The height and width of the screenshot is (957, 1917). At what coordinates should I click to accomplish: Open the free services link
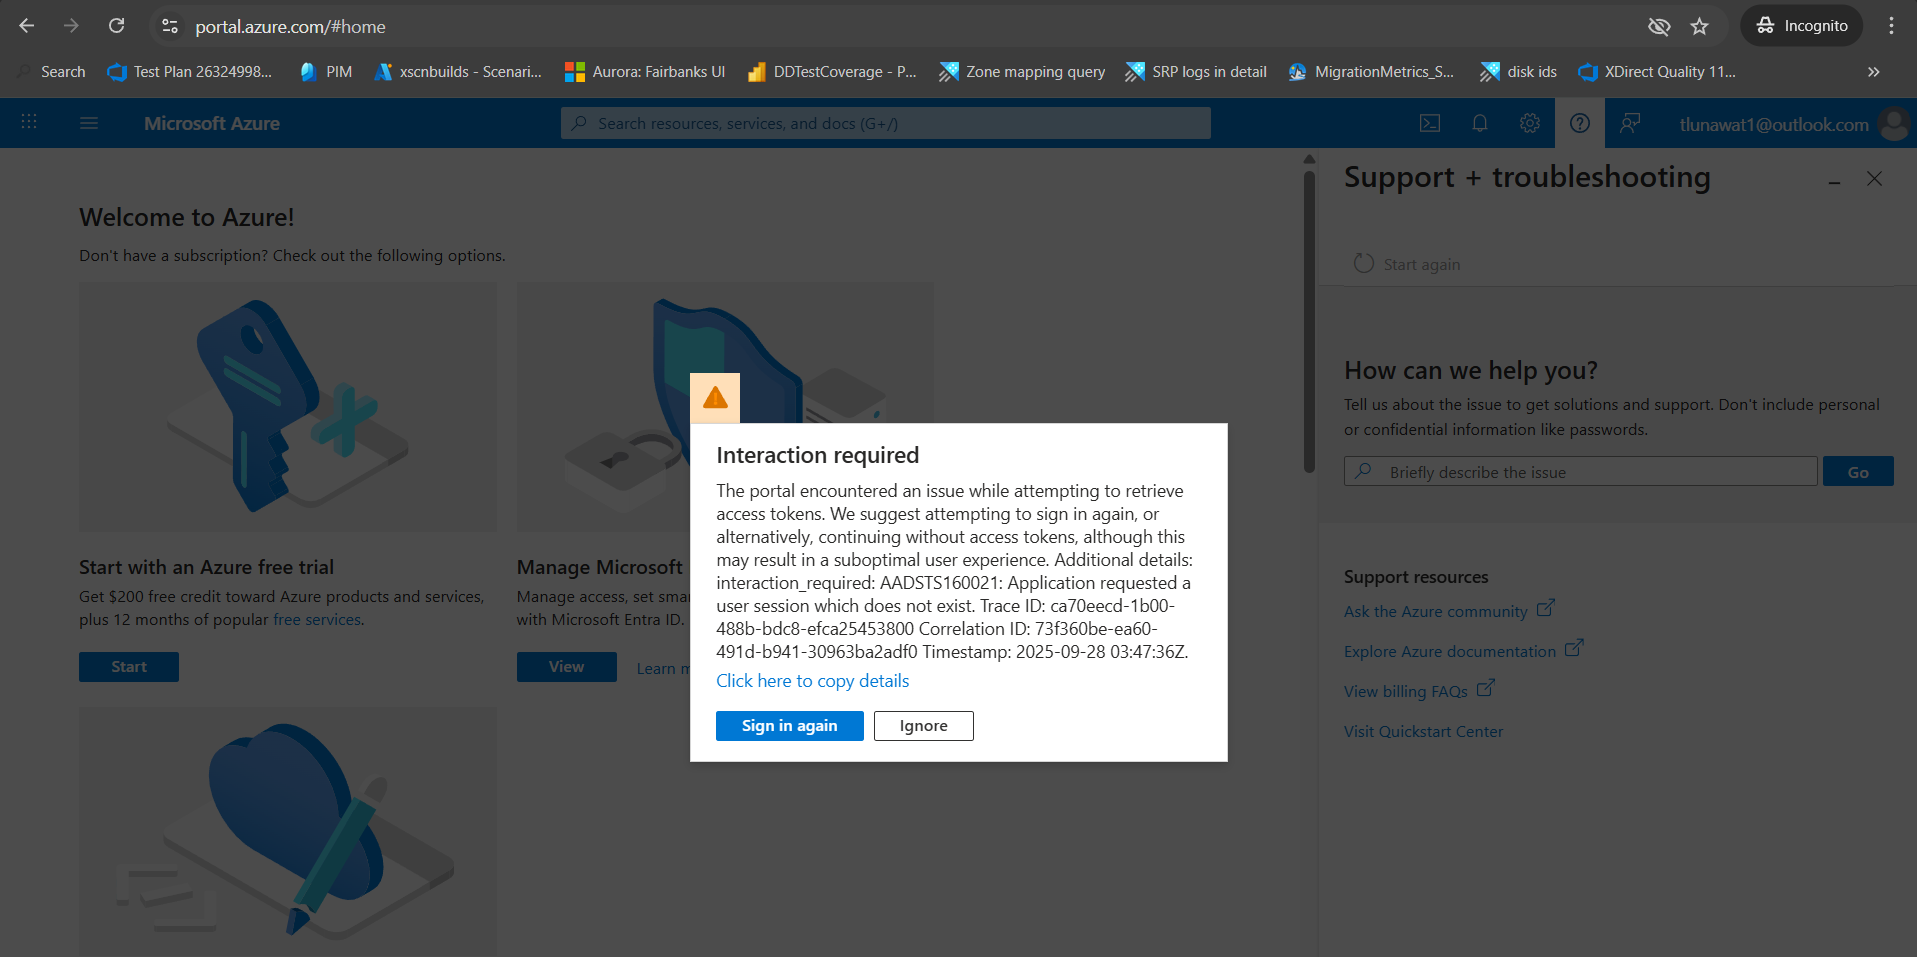point(317,620)
